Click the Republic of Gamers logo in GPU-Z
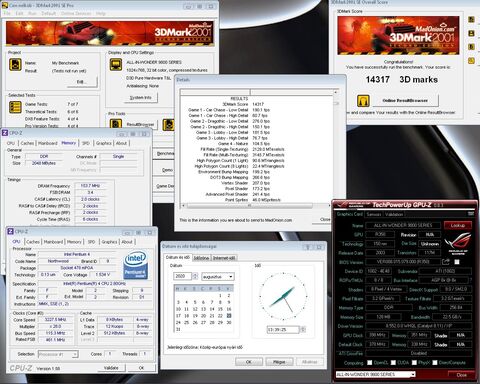 point(458,243)
